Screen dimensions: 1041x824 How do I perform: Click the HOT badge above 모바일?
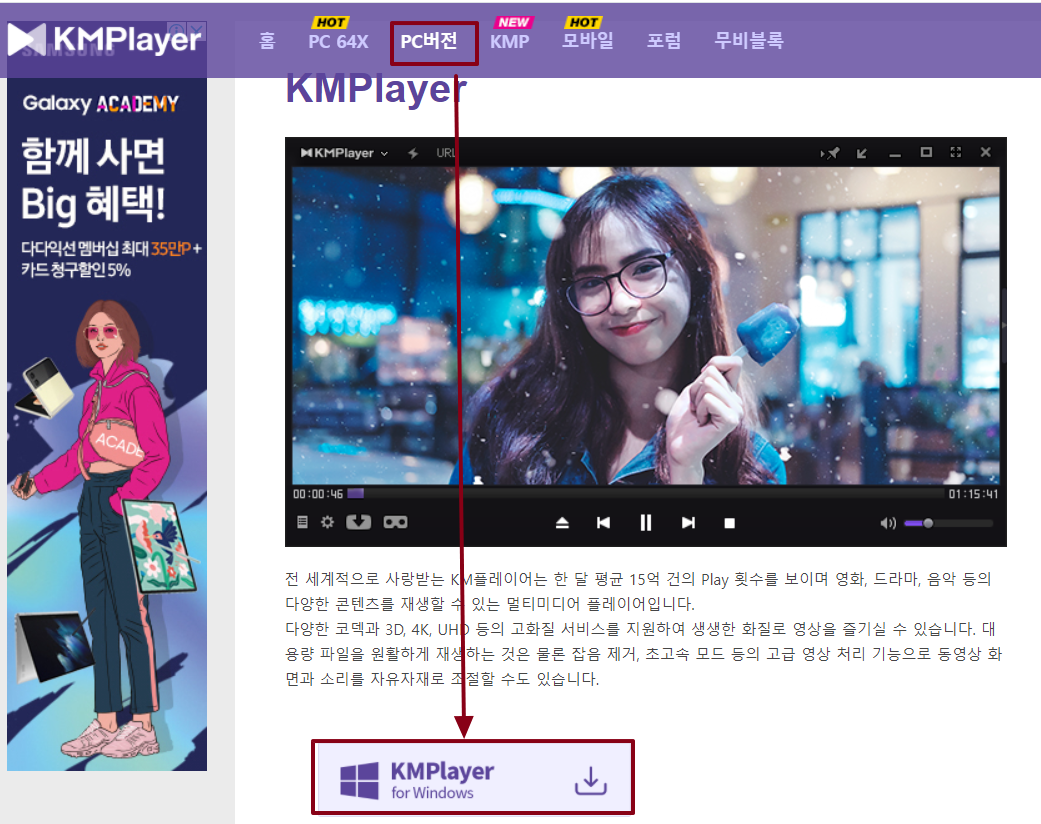(x=584, y=23)
